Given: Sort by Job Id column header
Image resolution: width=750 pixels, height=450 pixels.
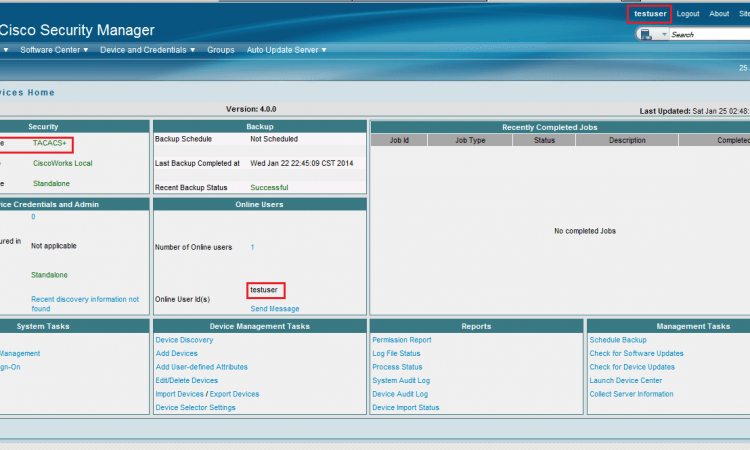Looking at the screenshot, I should coord(399,140).
